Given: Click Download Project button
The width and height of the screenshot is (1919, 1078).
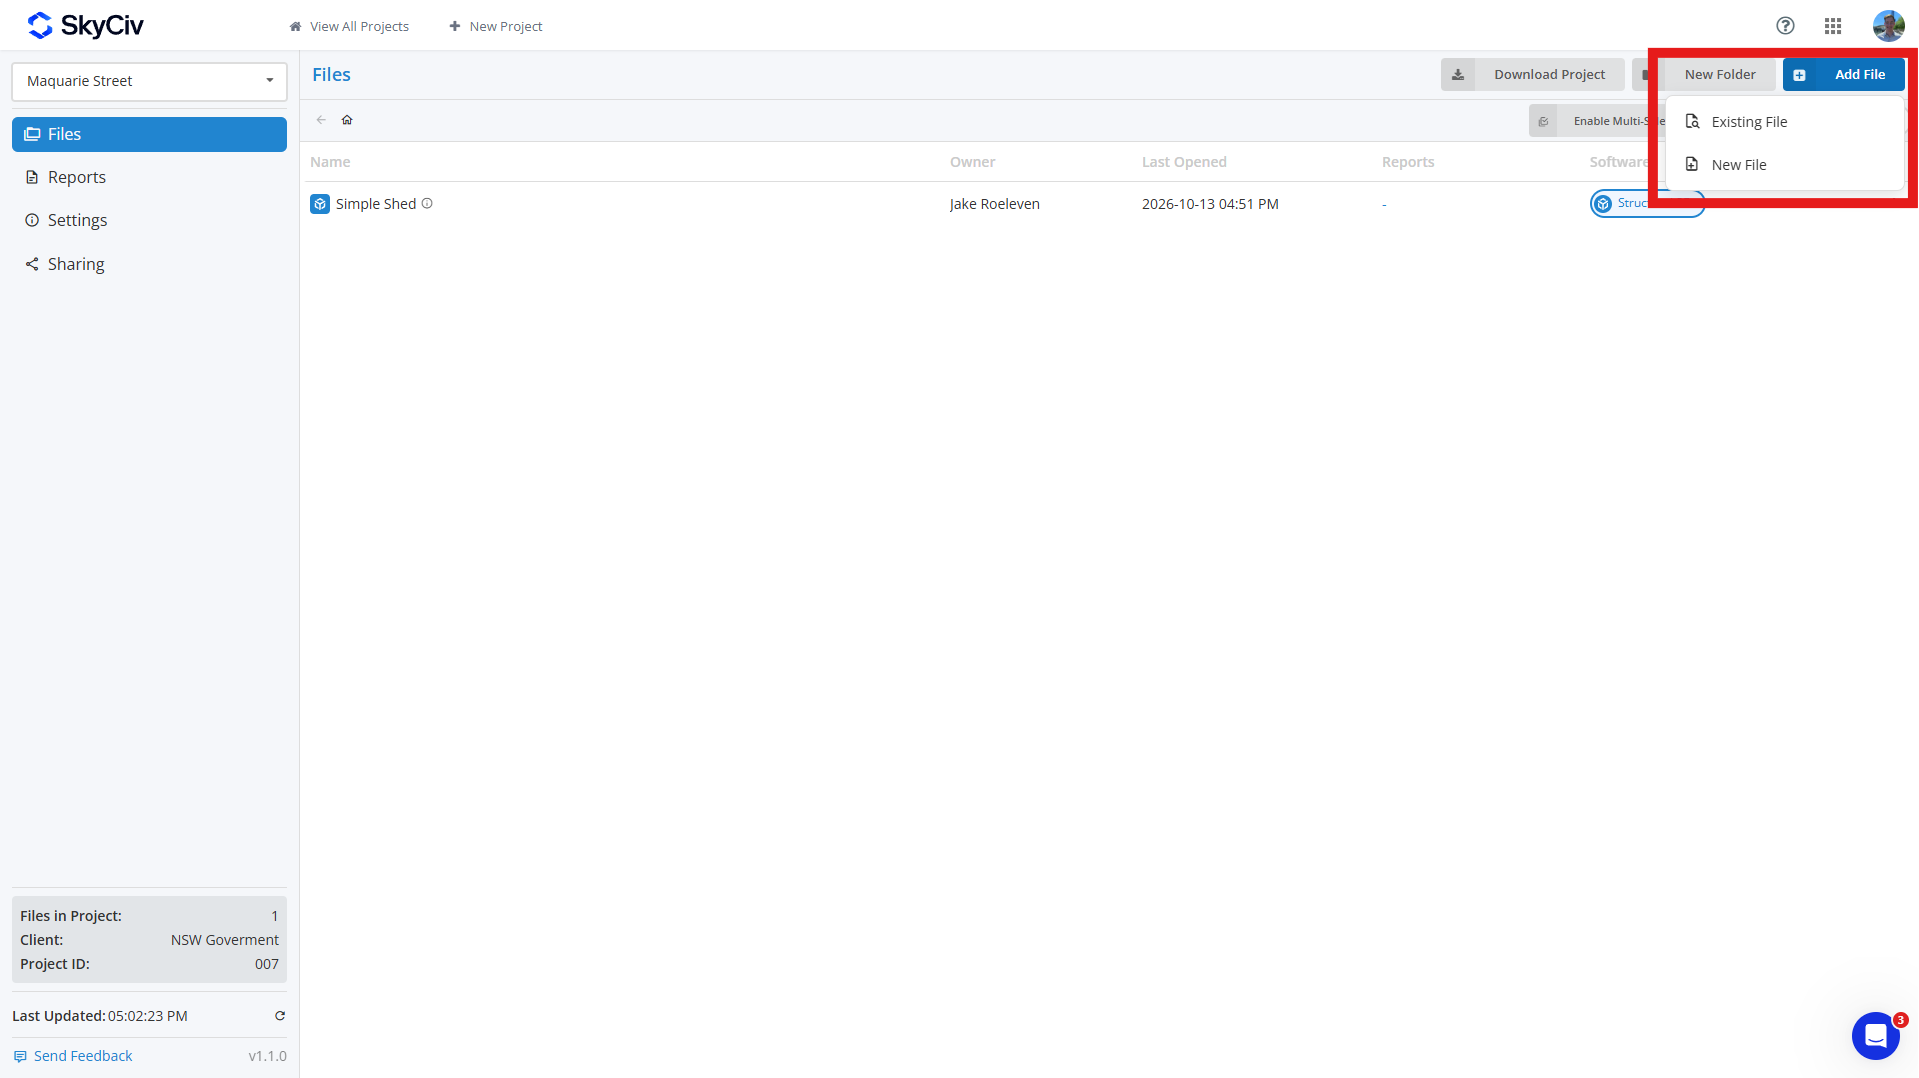Looking at the screenshot, I should (1532, 75).
